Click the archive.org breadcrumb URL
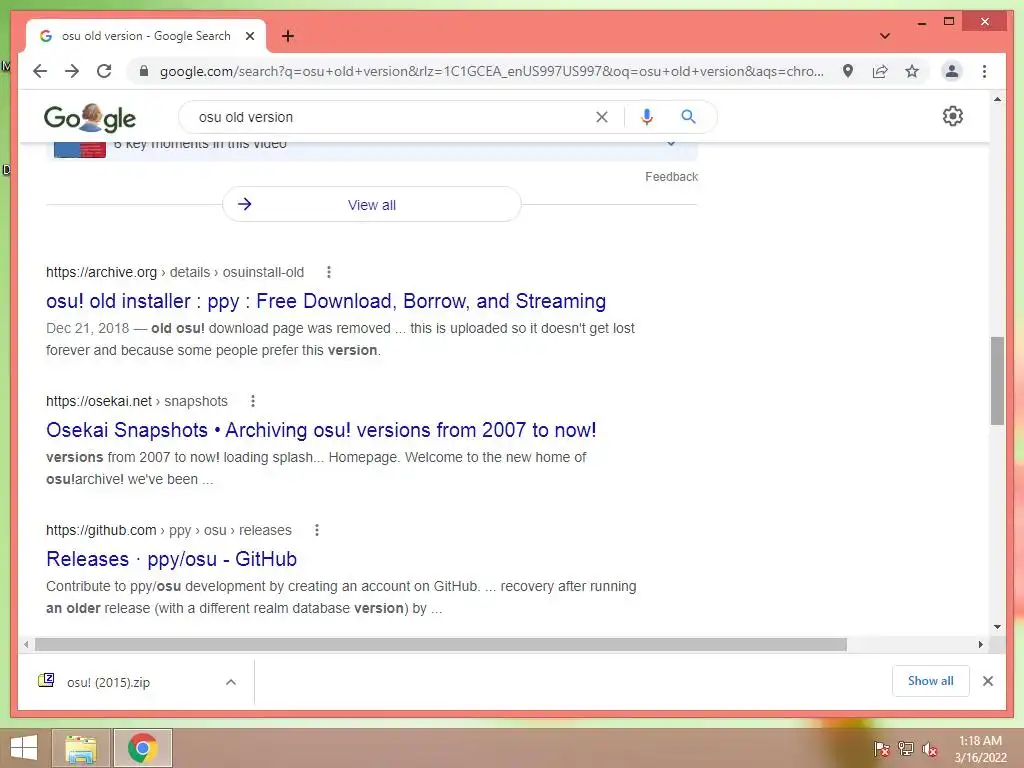 click(174, 272)
